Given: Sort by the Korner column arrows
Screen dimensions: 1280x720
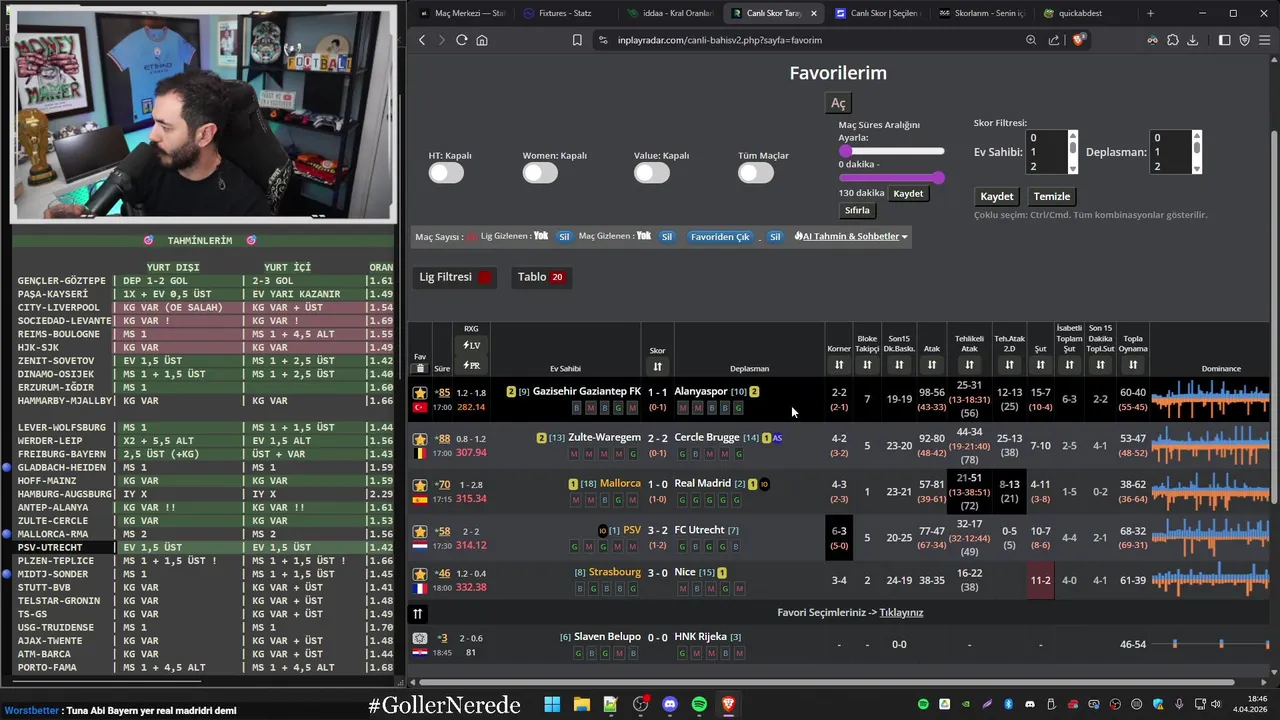Looking at the screenshot, I should coord(839,365).
